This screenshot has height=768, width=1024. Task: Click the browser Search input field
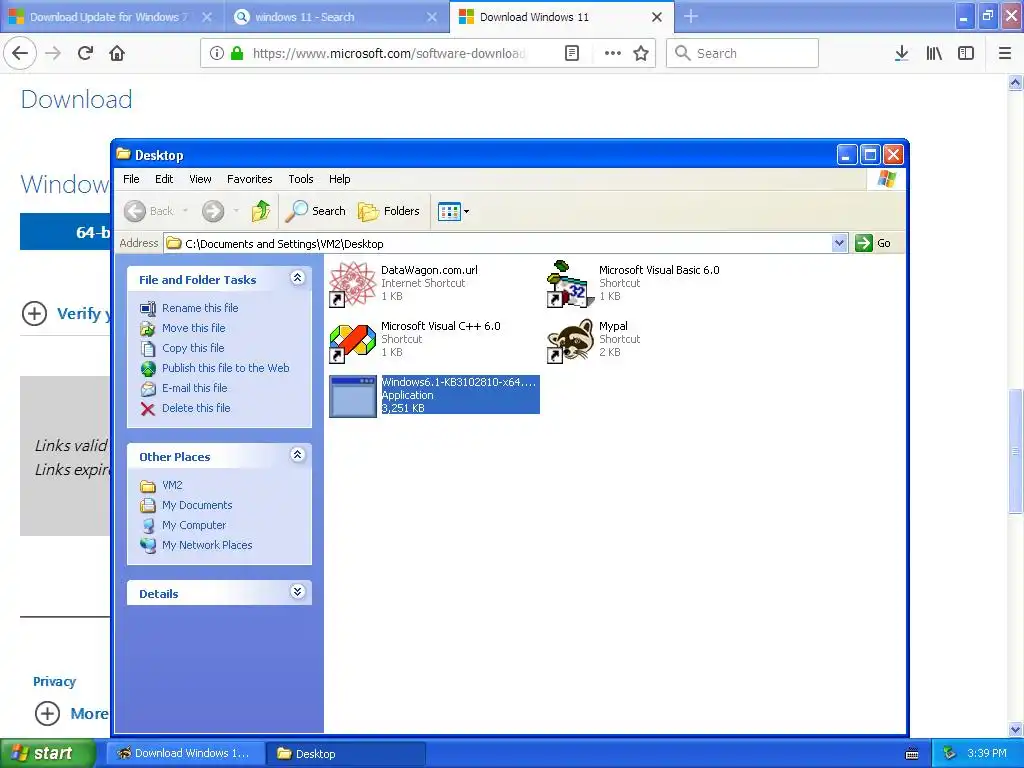pos(742,53)
